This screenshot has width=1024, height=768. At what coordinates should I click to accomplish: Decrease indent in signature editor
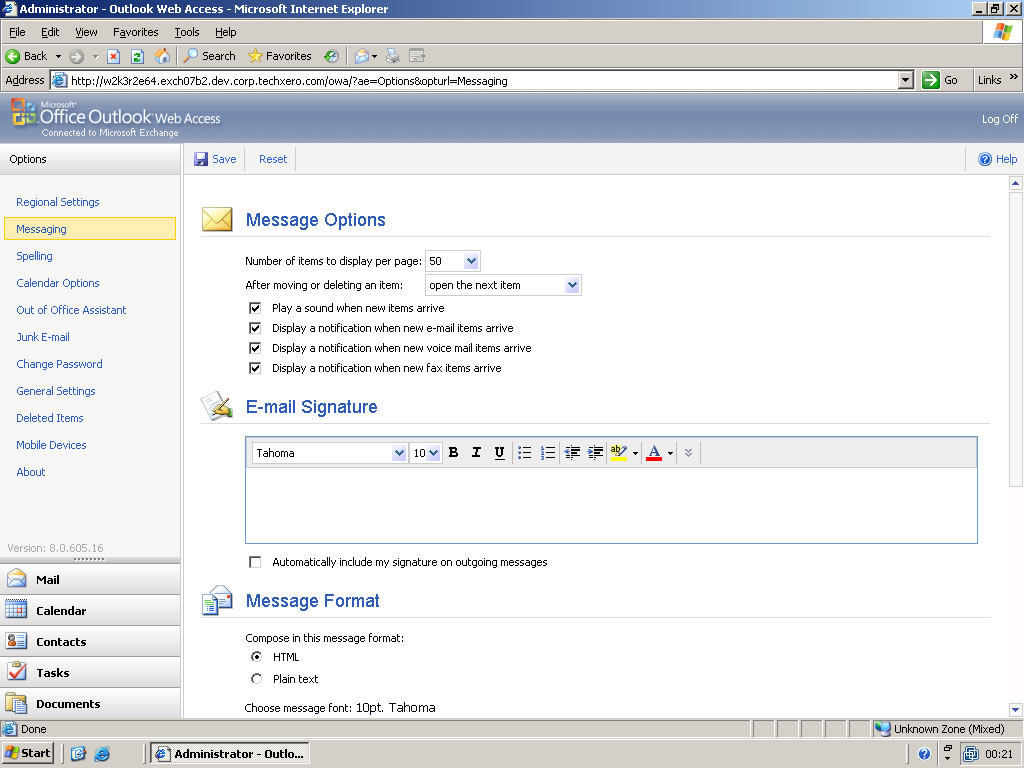(x=572, y=453)
